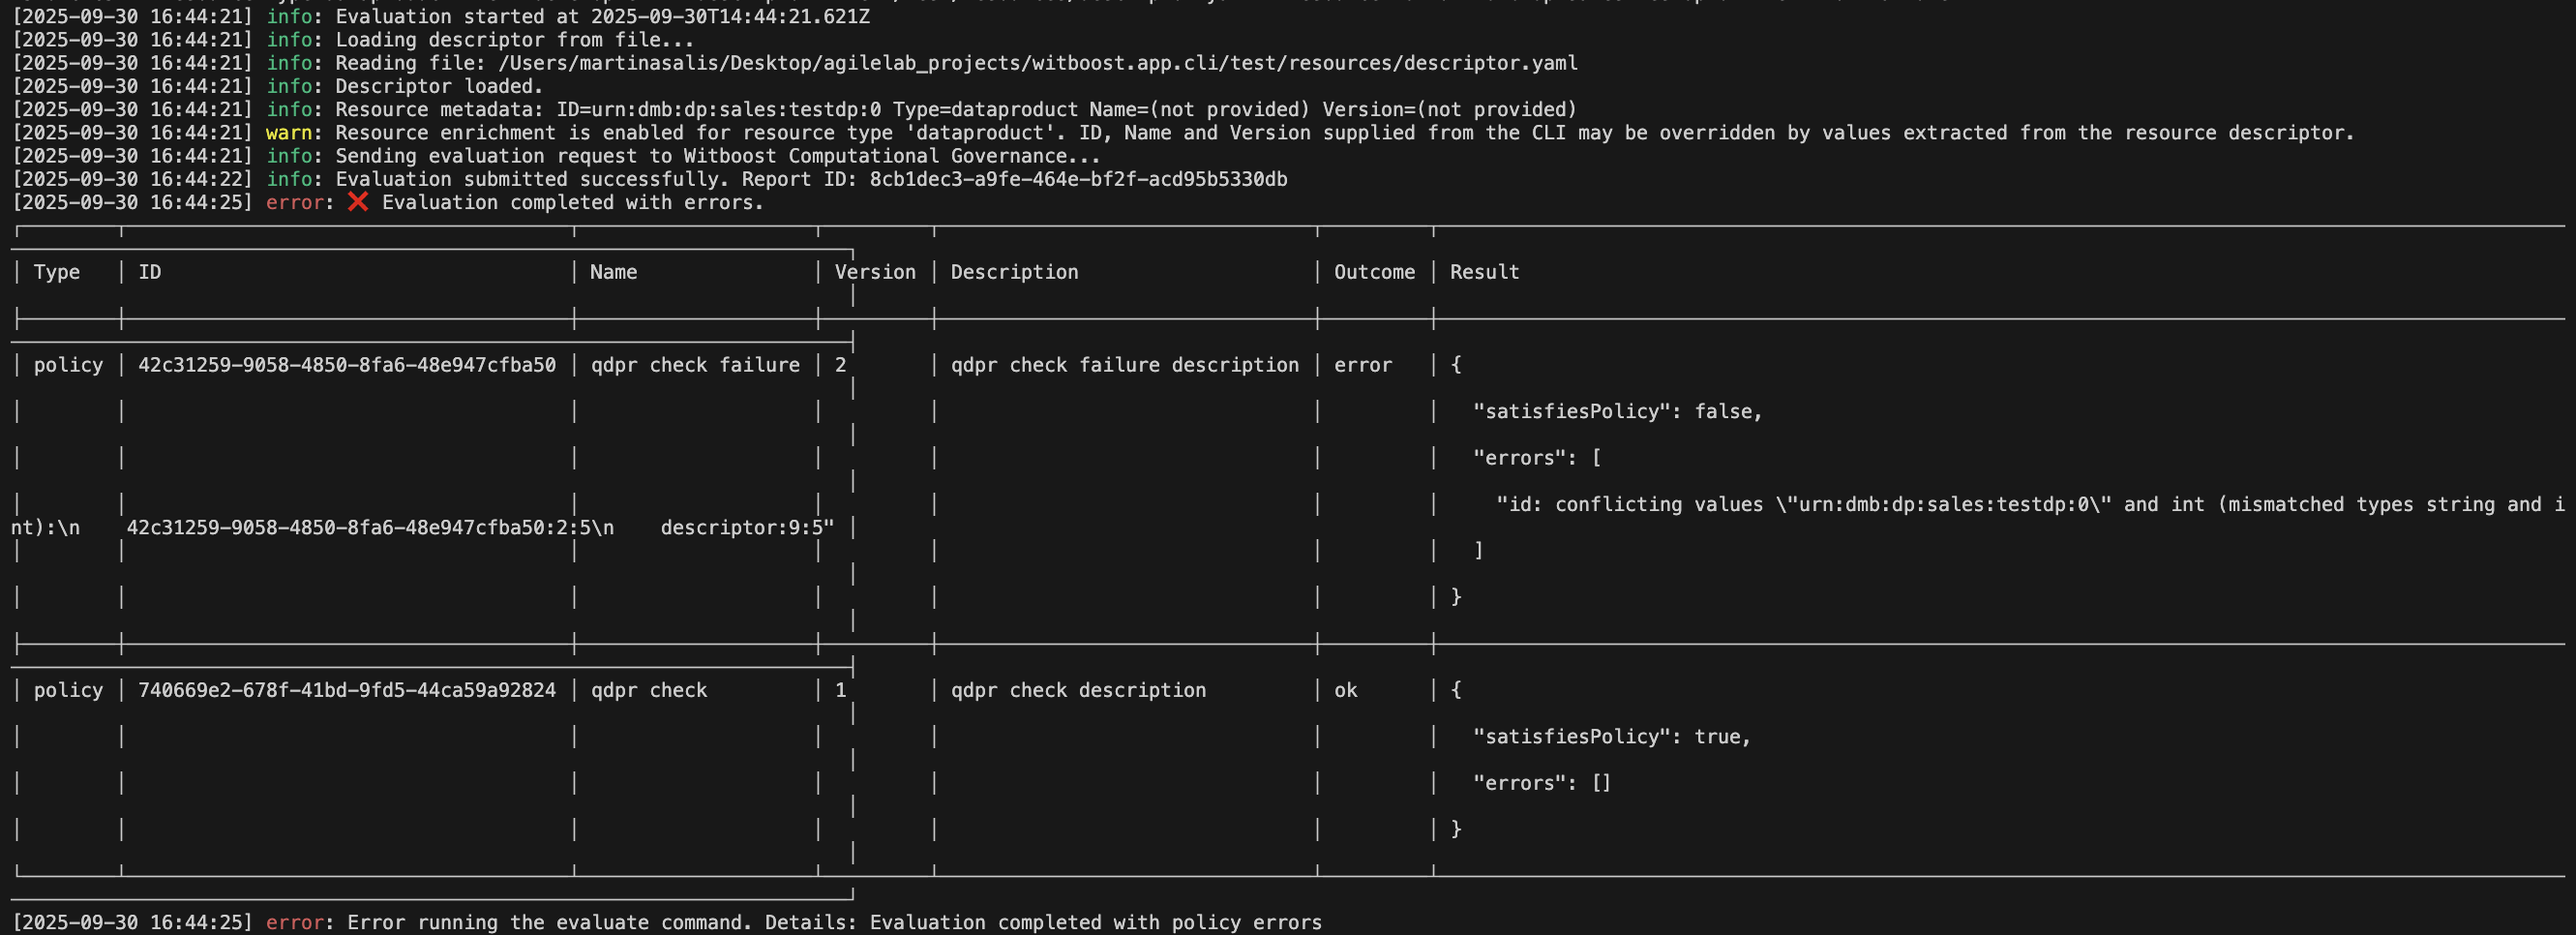Click the Version column header
The image size is (2576, 935).
coord(875,272)
